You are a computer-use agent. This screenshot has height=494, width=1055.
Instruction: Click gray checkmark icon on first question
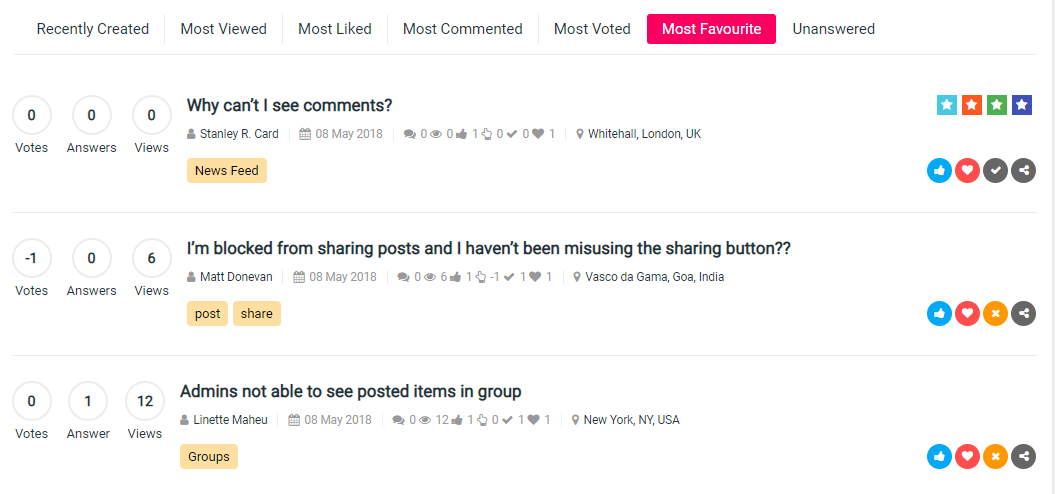(x=995, y=171)
